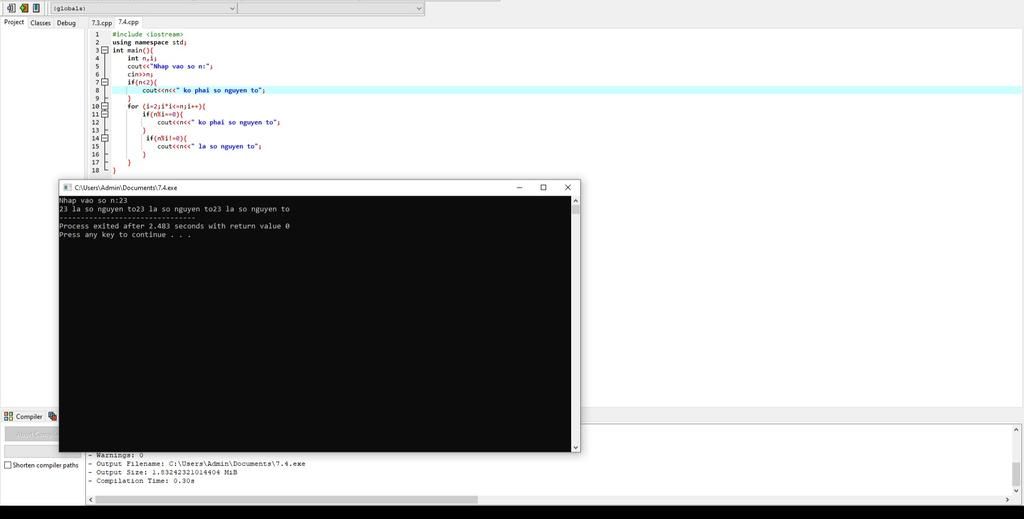The image size is (1024, 519).
Task: Collapse the int main() code fold
Action: coord(105,50)
